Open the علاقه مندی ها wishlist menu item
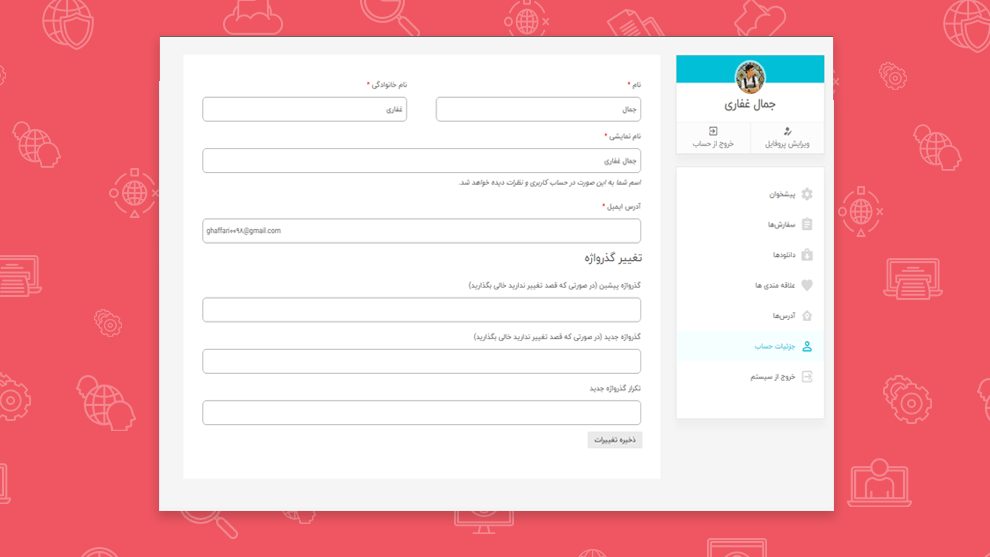Image resolution: width=990 pixels, height=557 pixels. 750,285
